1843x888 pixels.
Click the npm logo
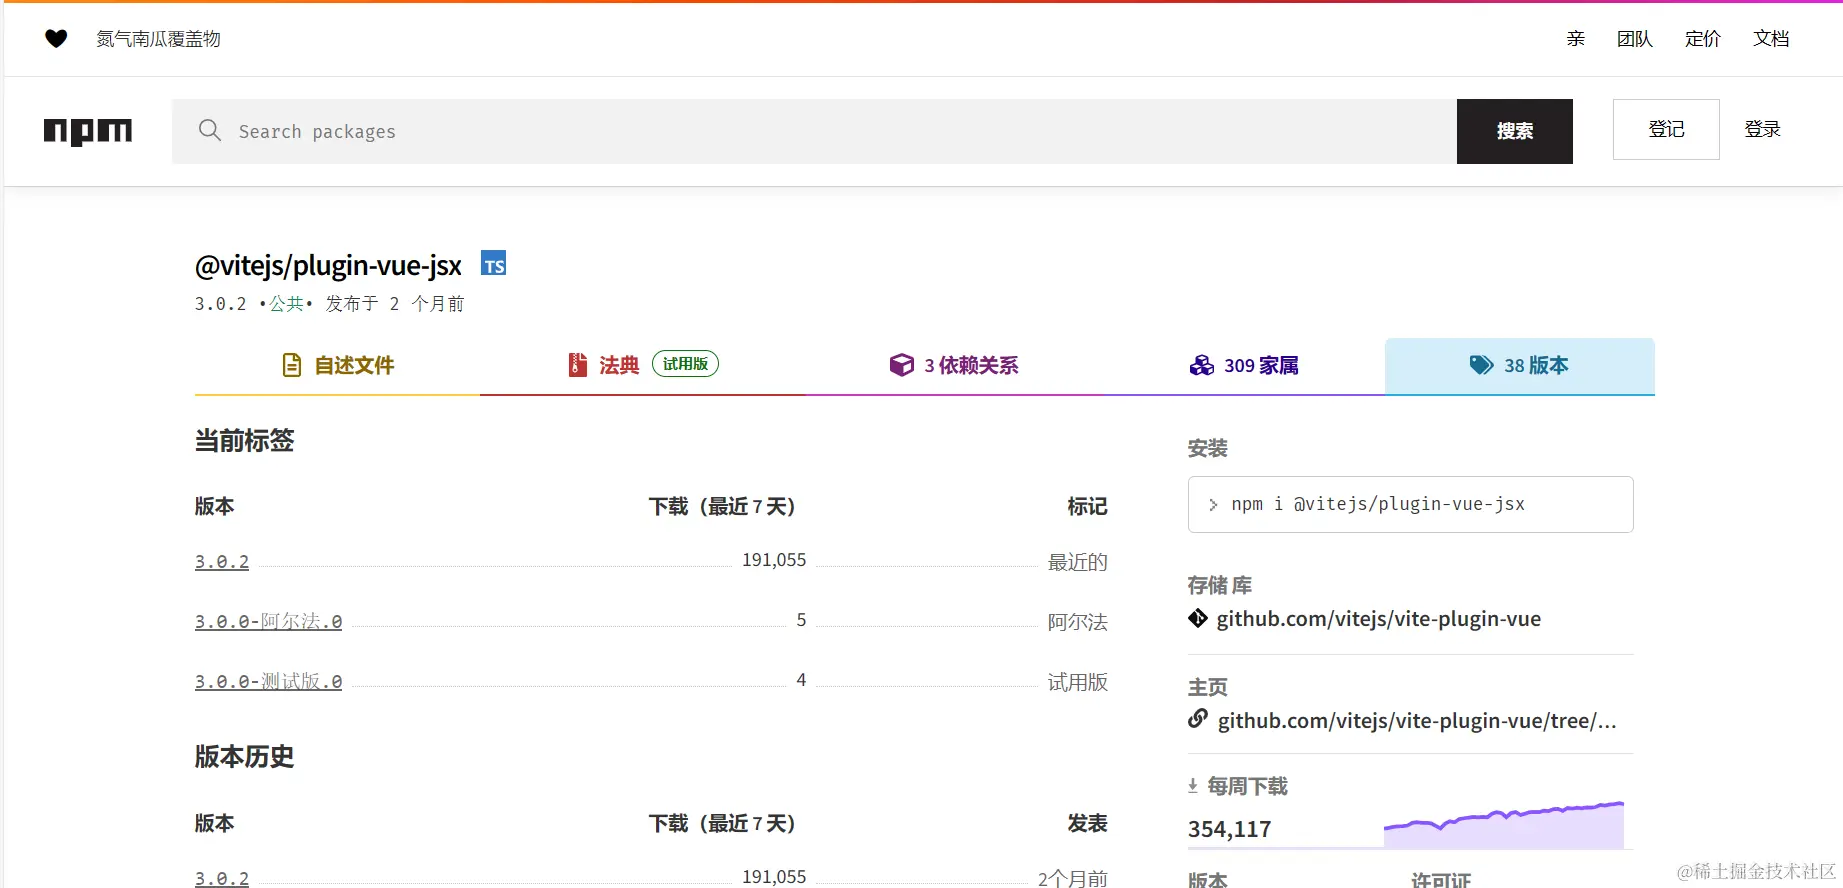88,131
